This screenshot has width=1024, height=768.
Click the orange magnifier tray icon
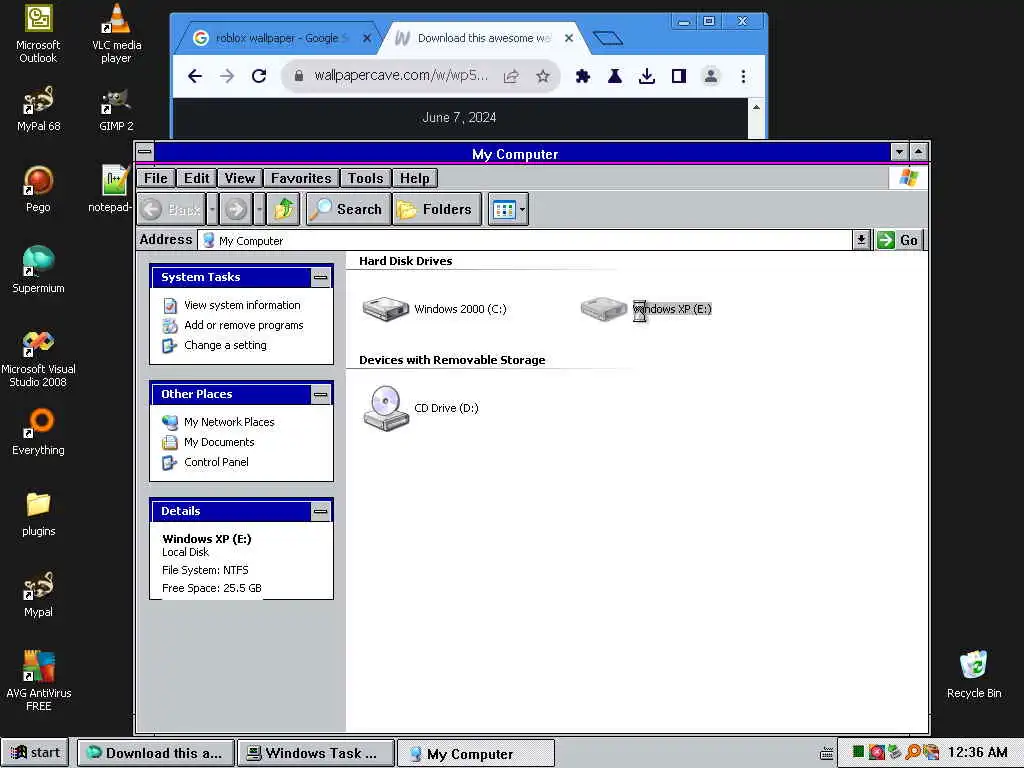click(913, 752)
